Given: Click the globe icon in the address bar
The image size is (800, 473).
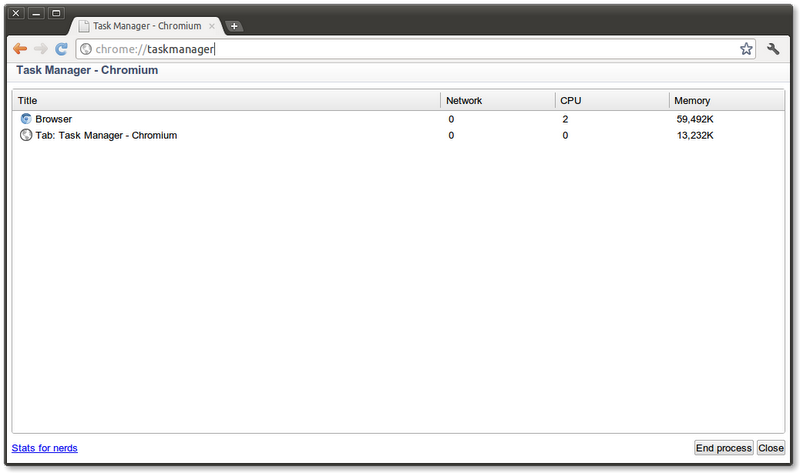Looking at the screenshot, I should (x=86, y=49).
